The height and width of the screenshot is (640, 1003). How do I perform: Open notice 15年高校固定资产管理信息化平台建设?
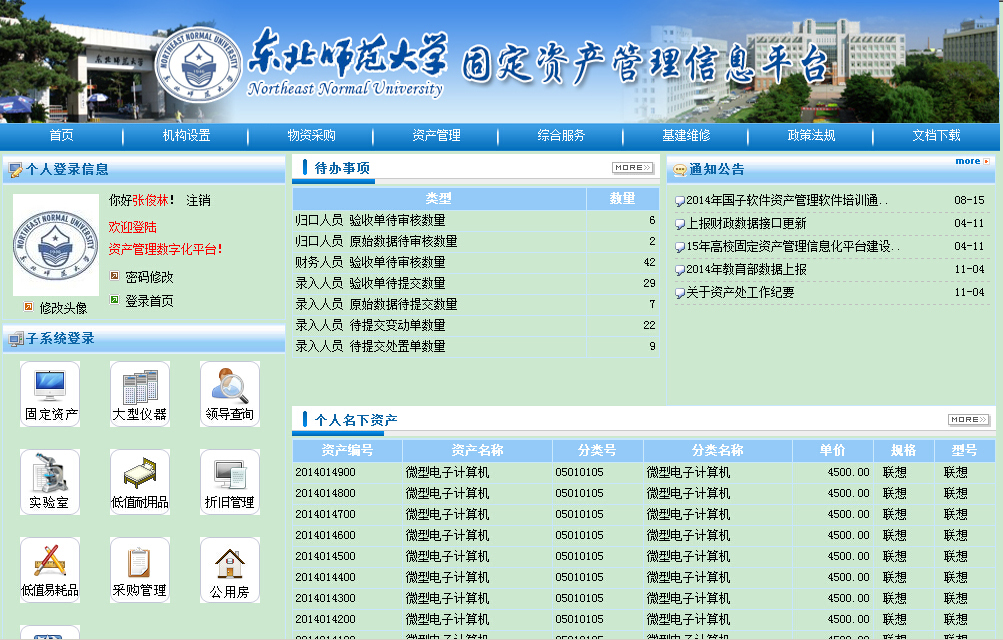793,247
